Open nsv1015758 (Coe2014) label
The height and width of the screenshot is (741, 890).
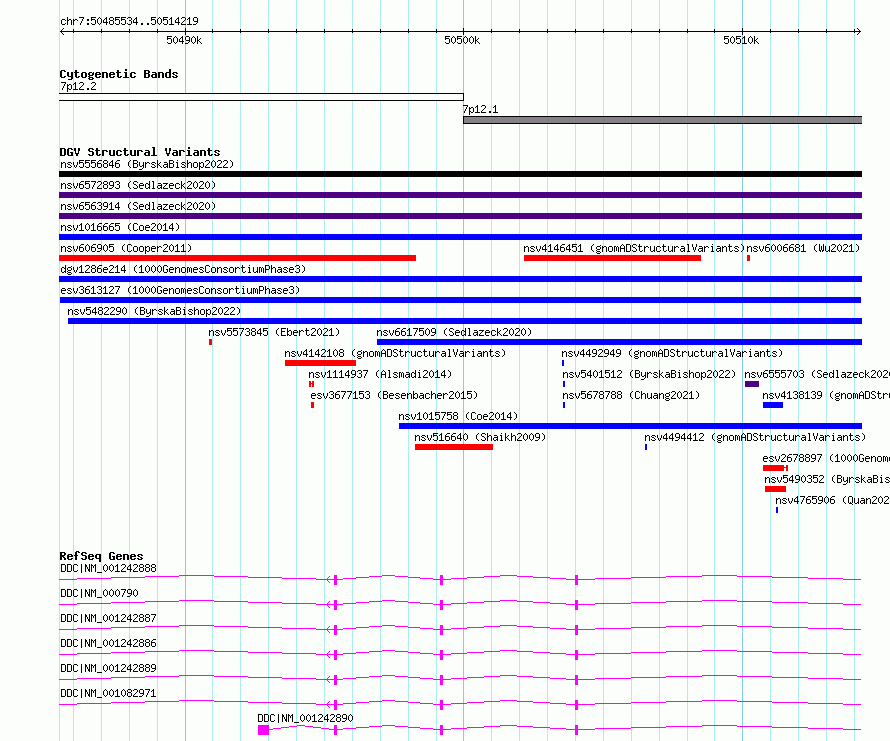[458, 416]
